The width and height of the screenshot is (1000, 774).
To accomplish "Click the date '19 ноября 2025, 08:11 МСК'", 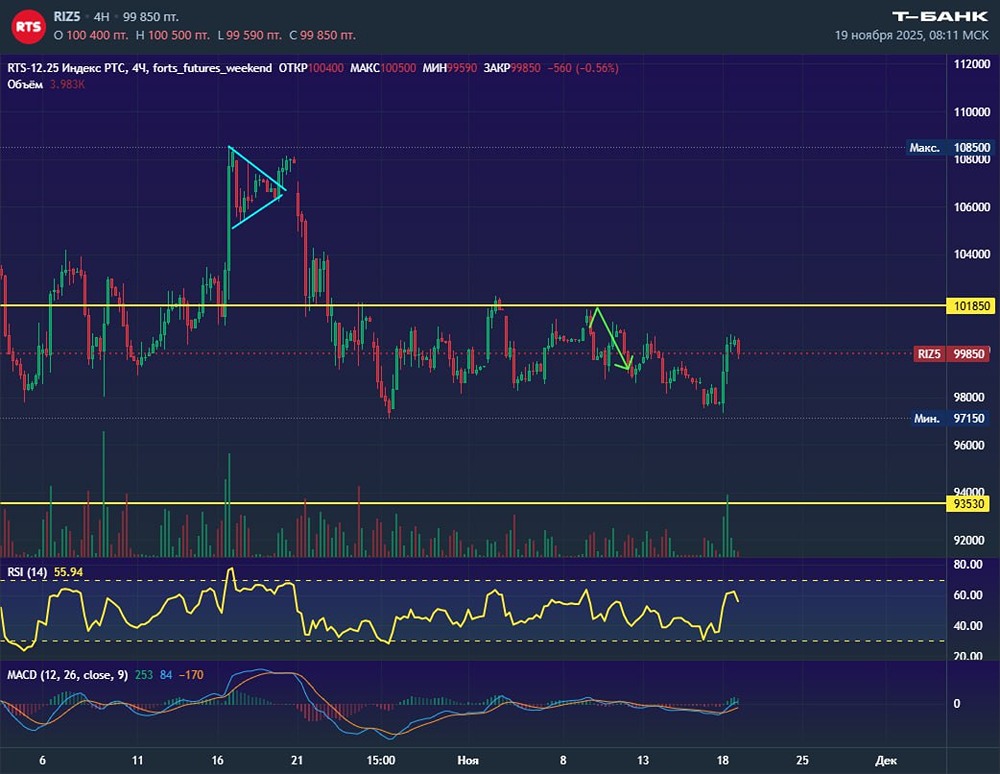I will click(x=911, y=35).
